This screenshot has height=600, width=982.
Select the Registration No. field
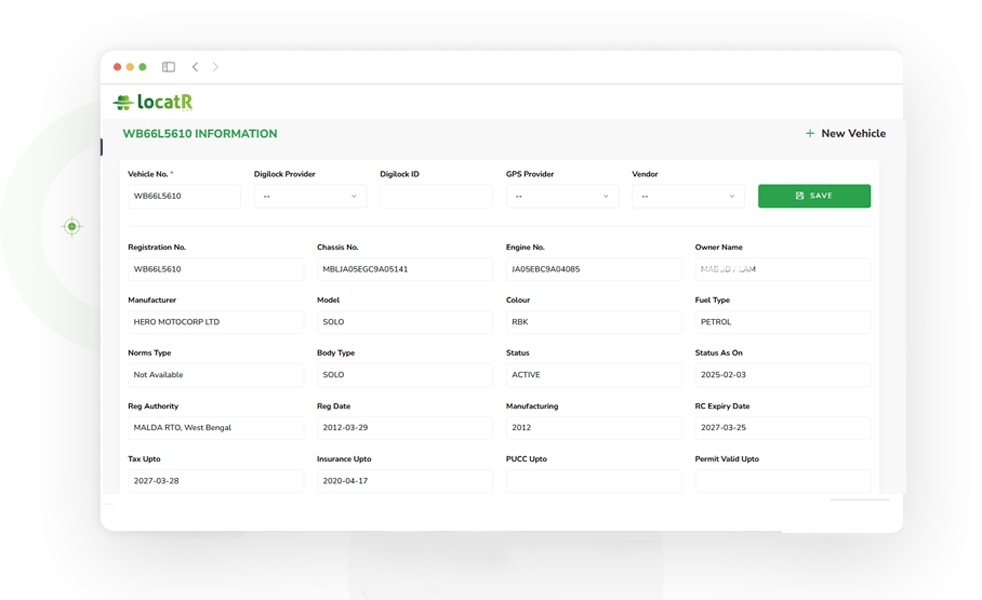pos(216,269)
